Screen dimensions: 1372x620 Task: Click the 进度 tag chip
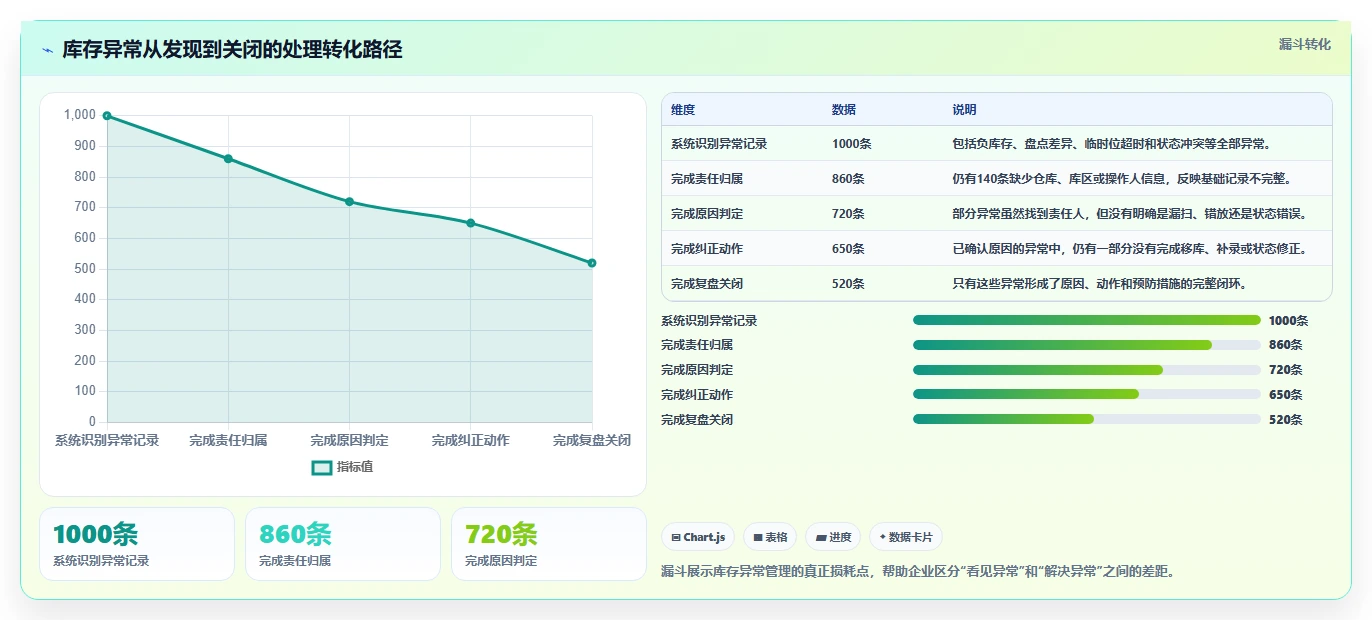[x=833, y=537]
